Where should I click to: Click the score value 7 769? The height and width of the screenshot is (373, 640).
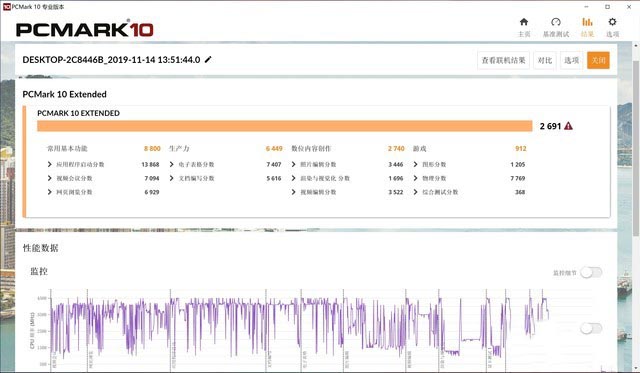(518, 178)
